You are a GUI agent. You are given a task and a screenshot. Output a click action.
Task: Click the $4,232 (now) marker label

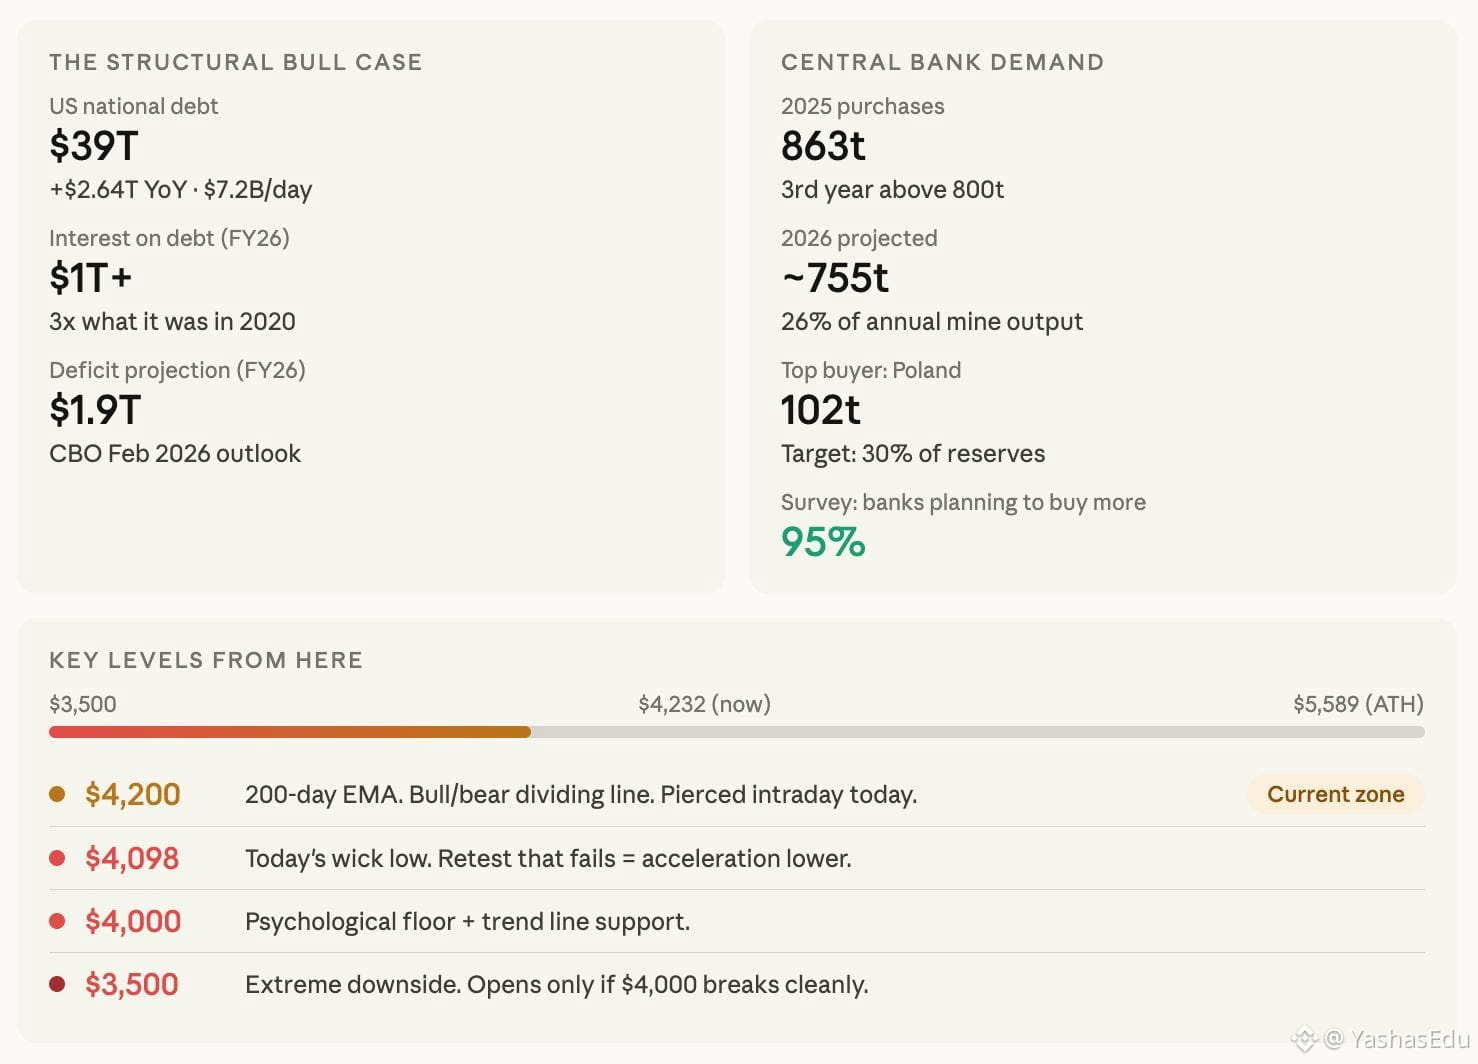point(705,704)
